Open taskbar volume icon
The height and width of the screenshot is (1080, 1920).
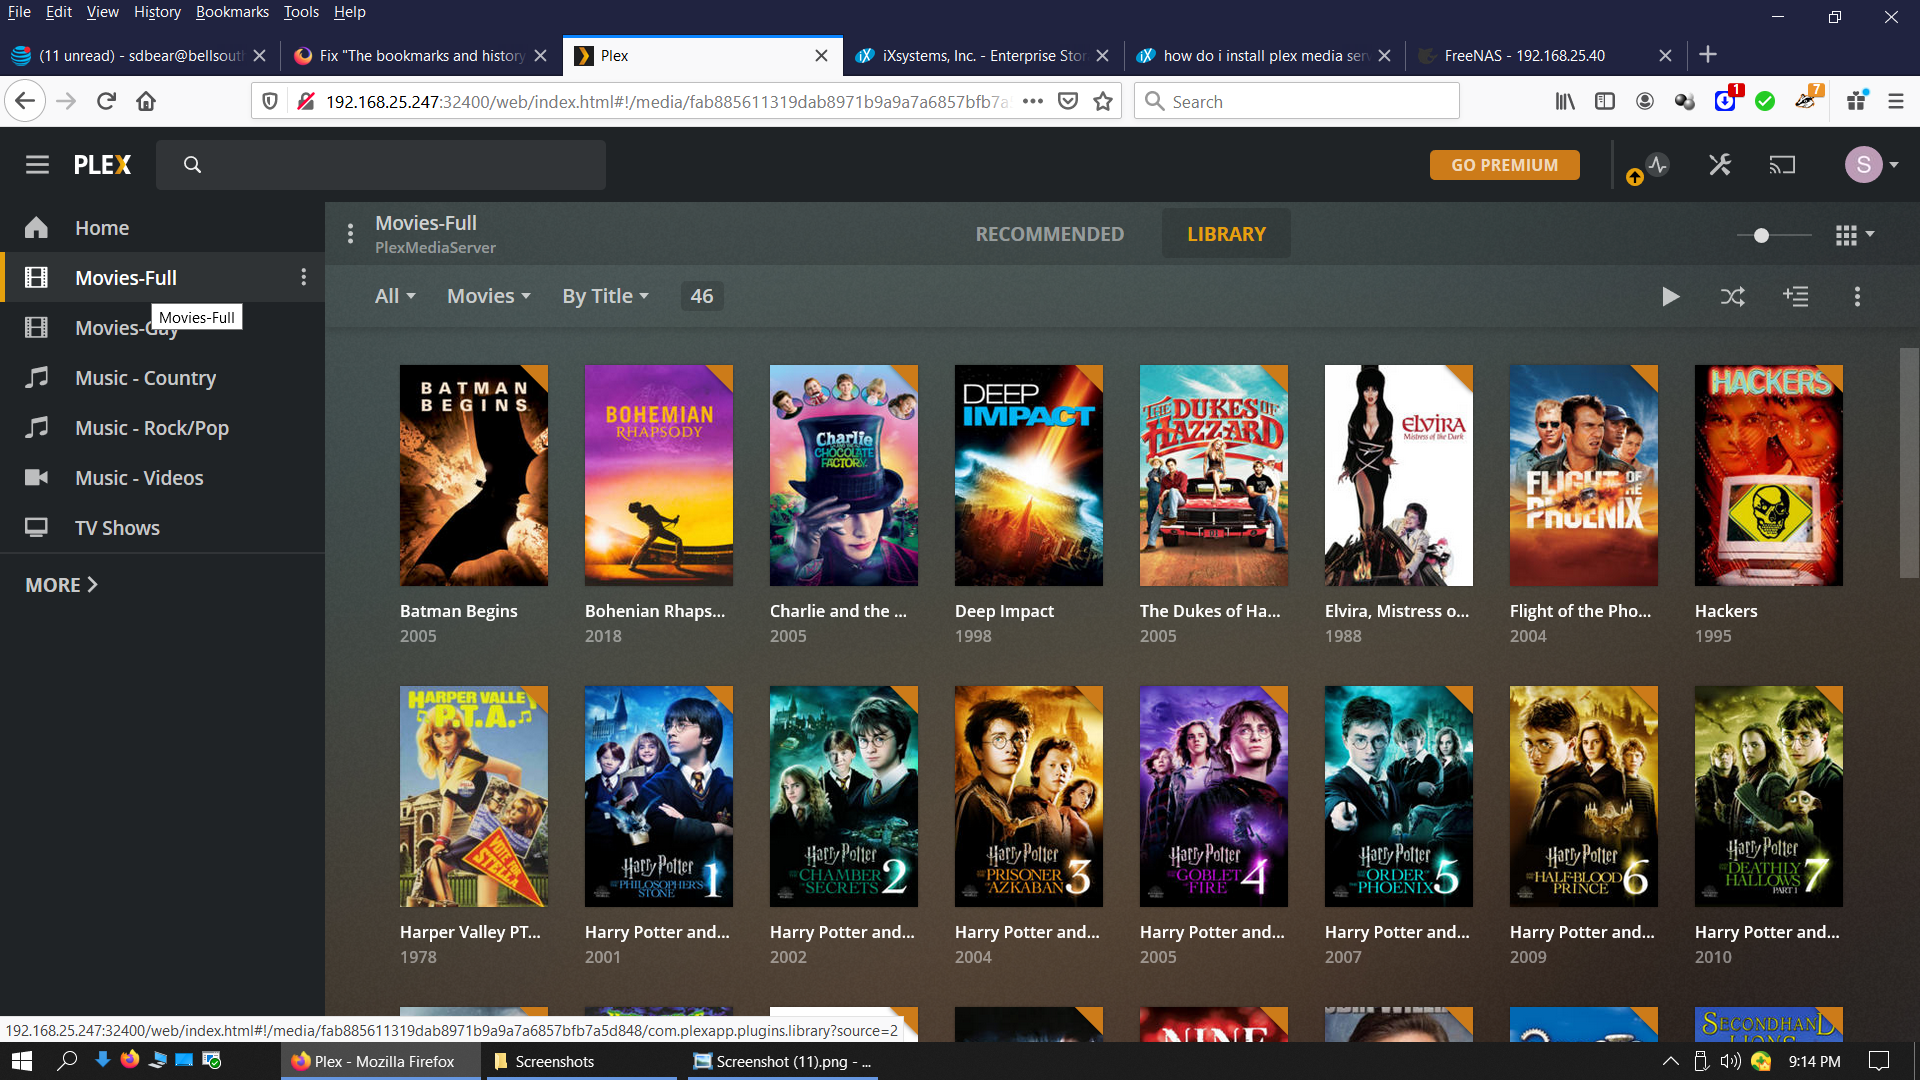pos(1731,1061)
